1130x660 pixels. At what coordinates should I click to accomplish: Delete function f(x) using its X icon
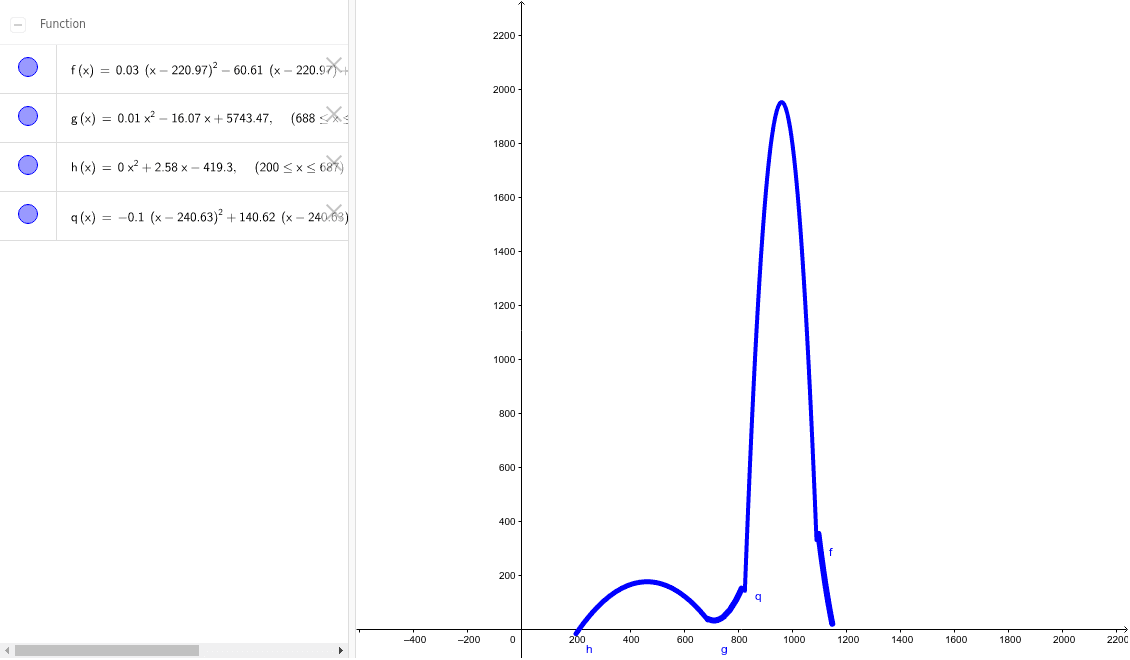333,63
